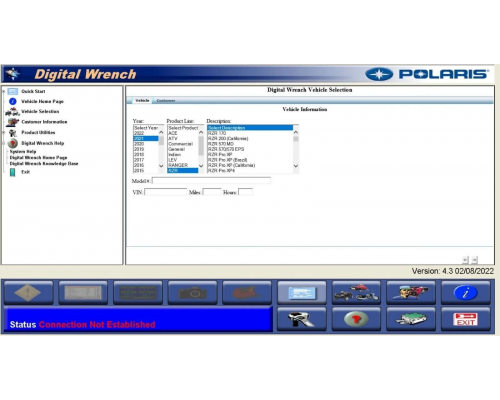Click the down arrow of the Year list
This screenshot has height=400, width=500.
(x=161, y=166)
